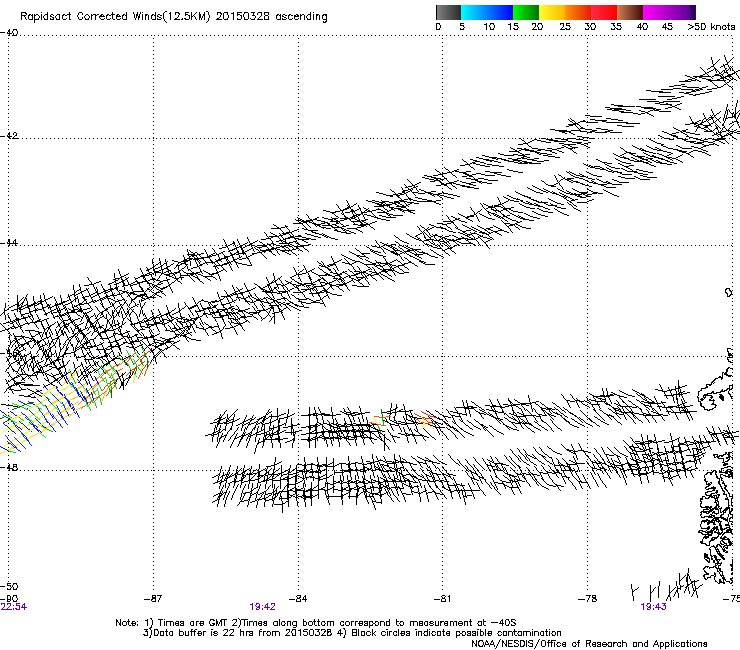Click the 'Times are GMT' note line

[x=316, y=623]
